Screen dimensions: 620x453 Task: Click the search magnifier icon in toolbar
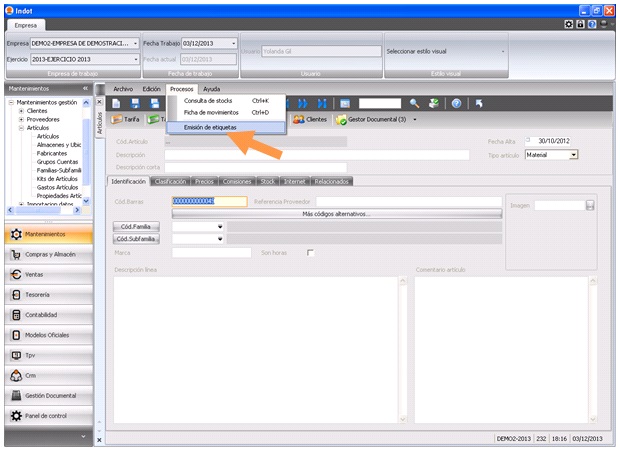(414, 103)
